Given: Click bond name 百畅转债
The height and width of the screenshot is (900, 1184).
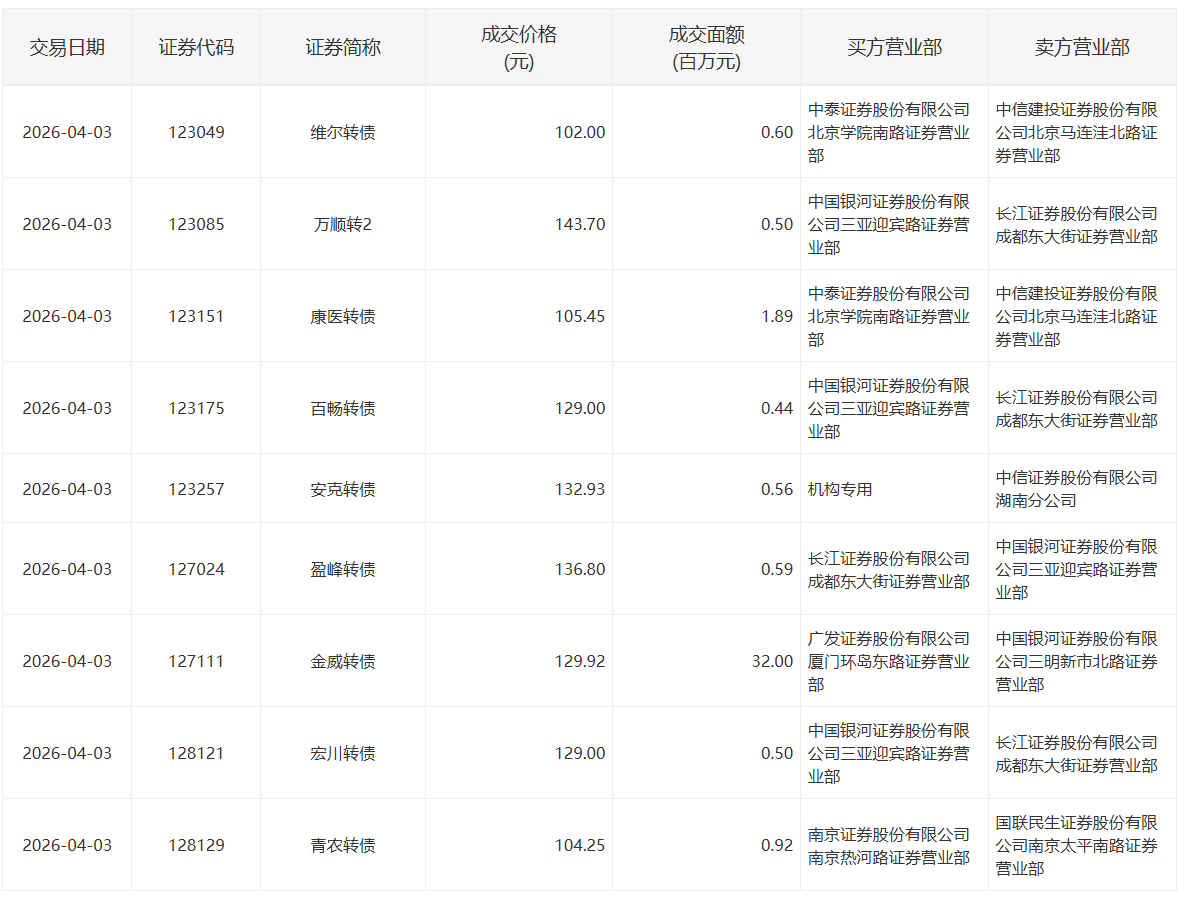Looking at the screenshot, I should pyautogui.click(x=343, y=408).
